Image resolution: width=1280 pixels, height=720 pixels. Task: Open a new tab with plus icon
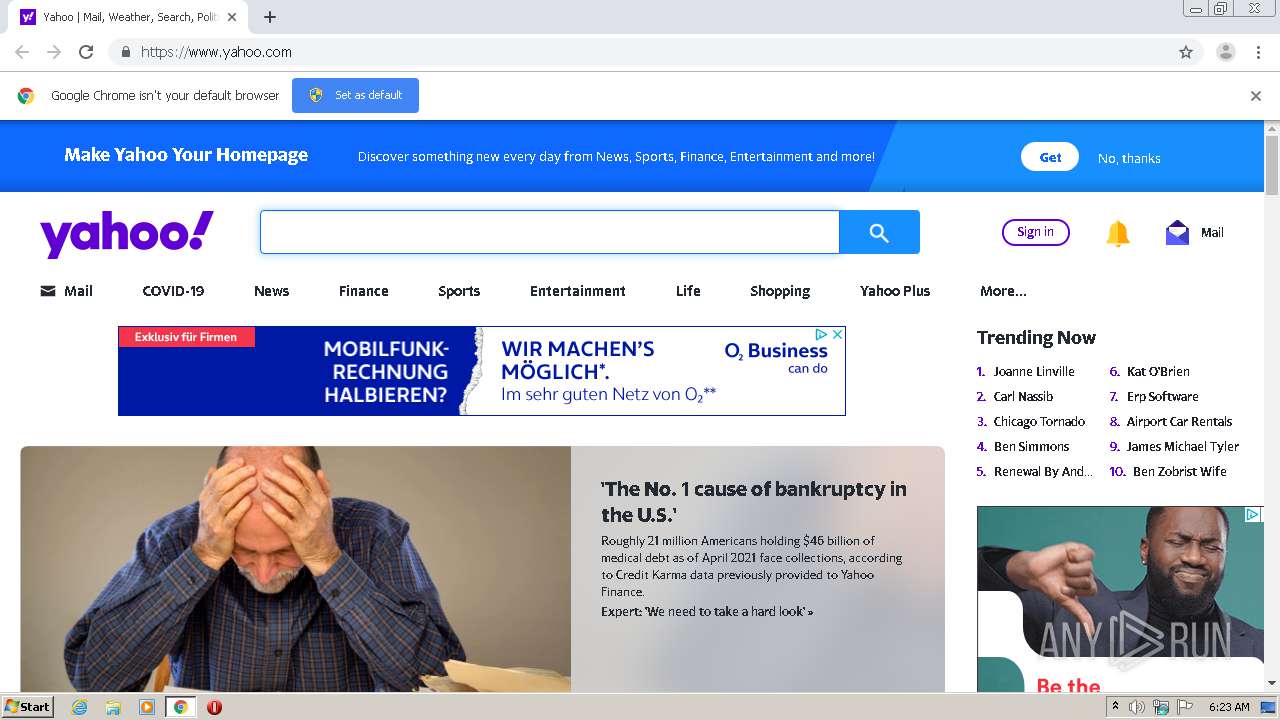pyautogui.click(x=270, y=17)
